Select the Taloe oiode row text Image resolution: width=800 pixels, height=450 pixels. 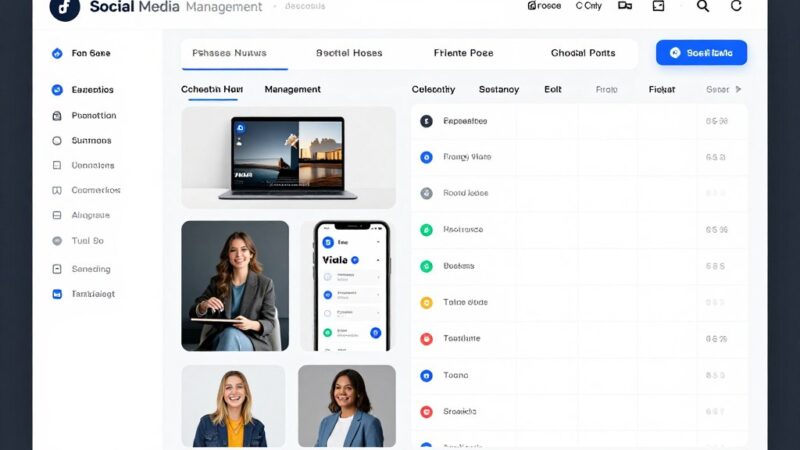coord(465,302)
